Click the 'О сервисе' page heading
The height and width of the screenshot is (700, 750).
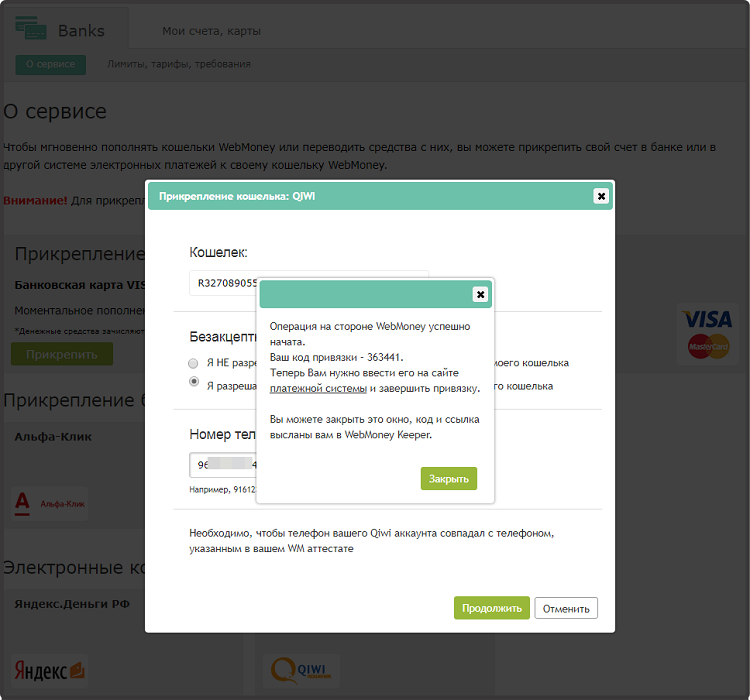click(55, 111)
